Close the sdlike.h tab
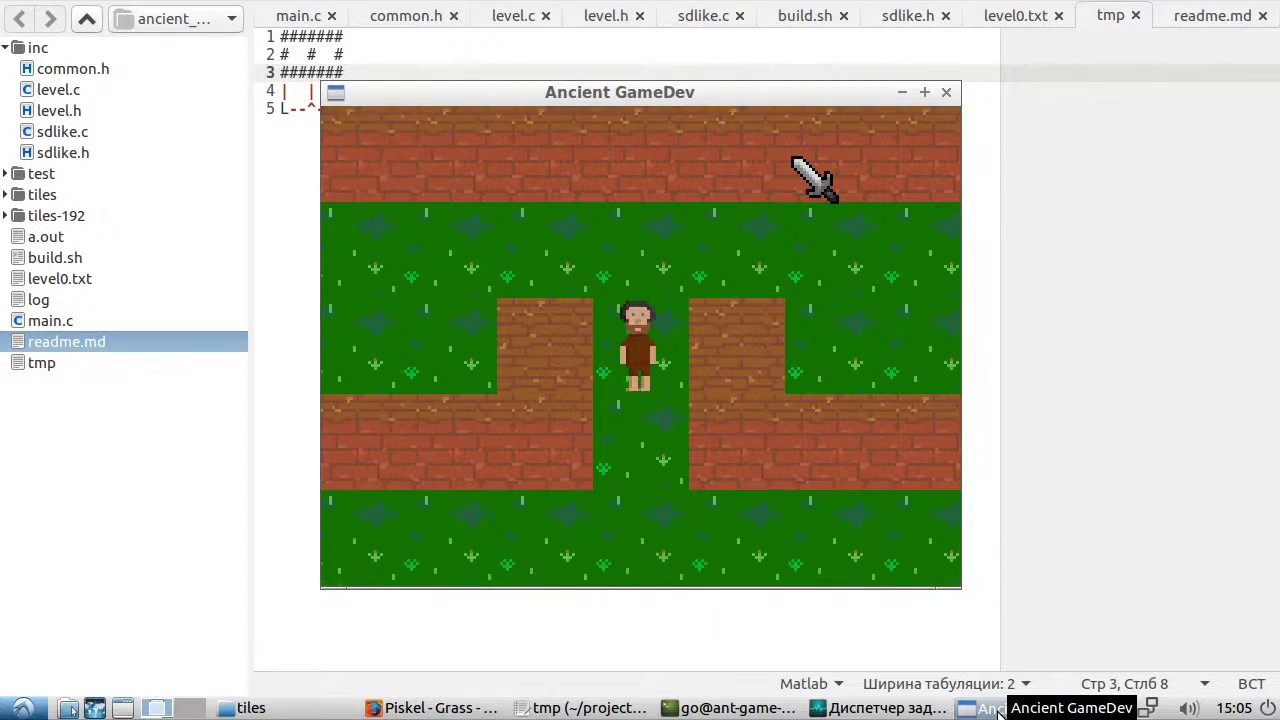The height and width of the screenshot is (720, 1280). click(x=945, y=16)
